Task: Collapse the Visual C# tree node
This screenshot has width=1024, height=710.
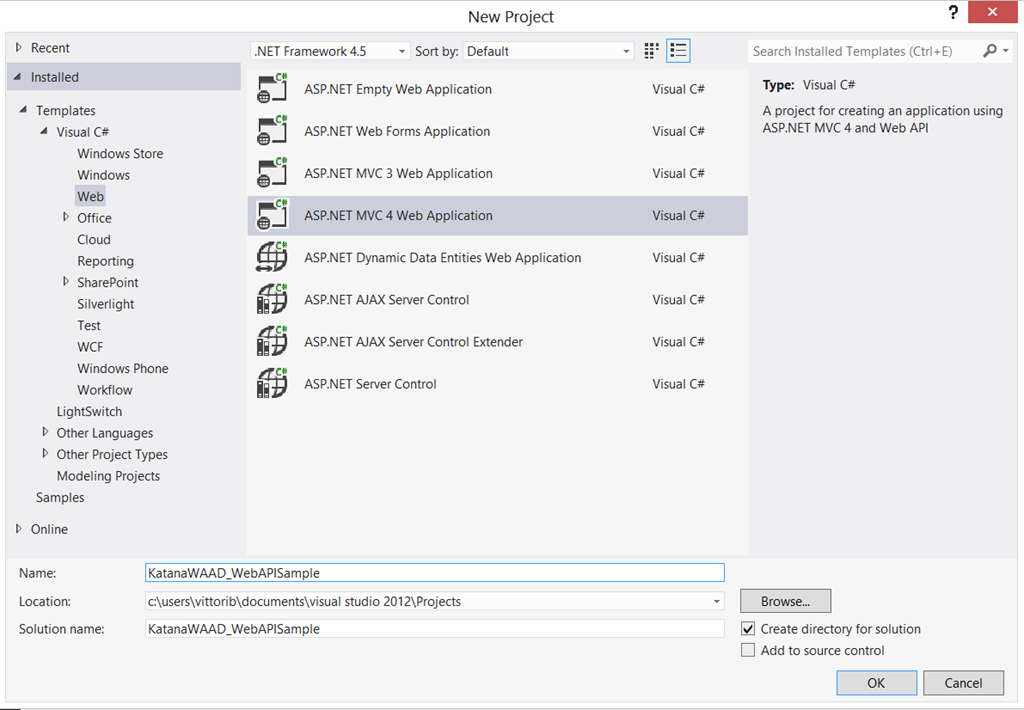Action: pos(44,132)
